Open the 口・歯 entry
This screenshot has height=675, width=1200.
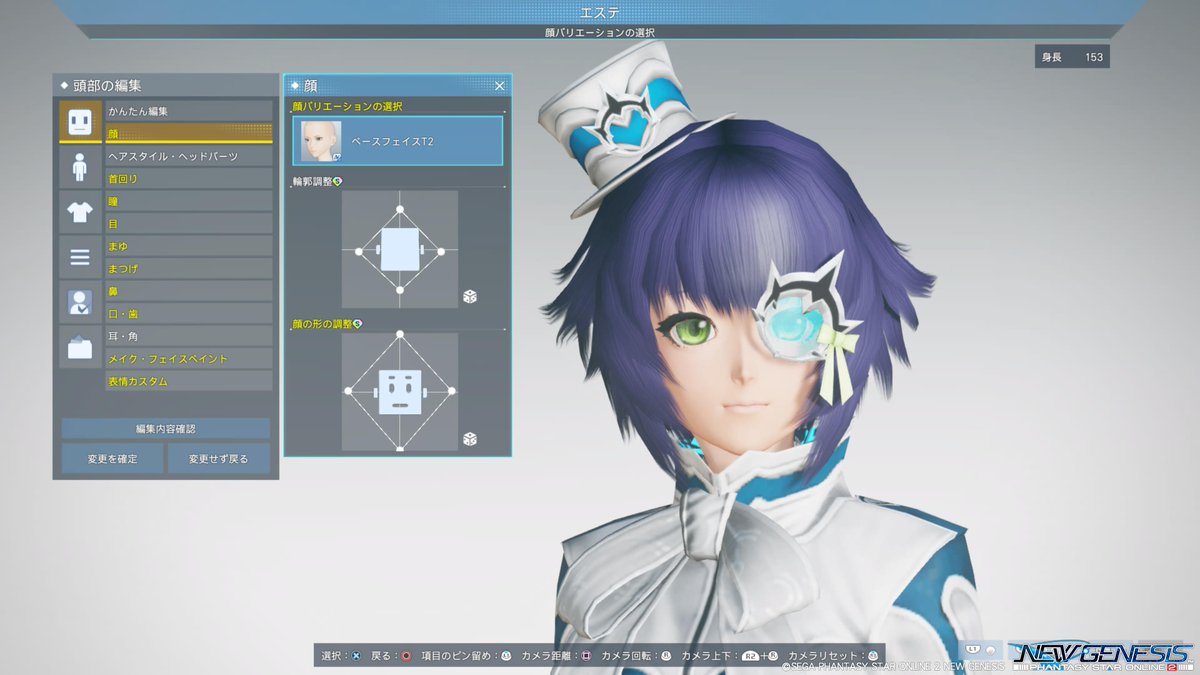[x=189, y=313]
